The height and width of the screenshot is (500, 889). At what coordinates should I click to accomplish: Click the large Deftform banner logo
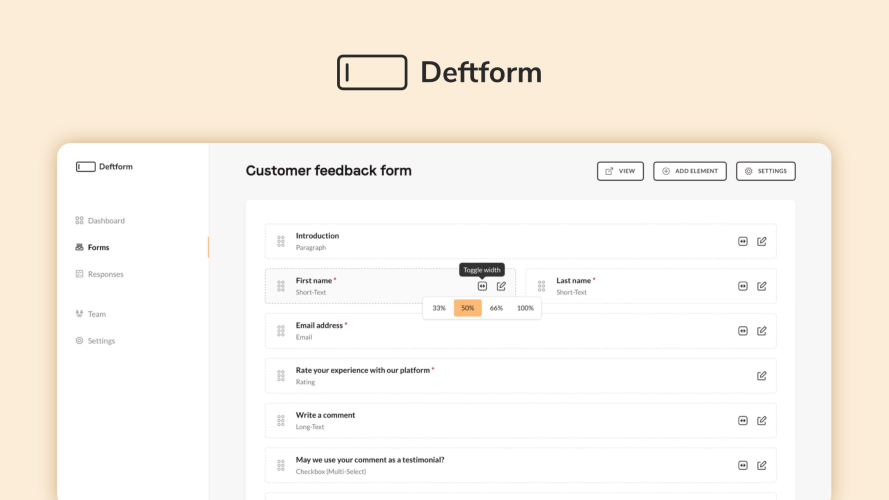[439, 73]
